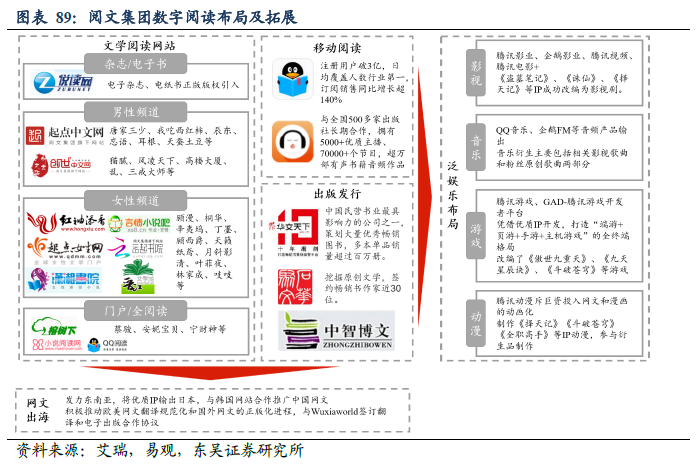Click the 创世中文网 logo

click(x=61, y=165)
